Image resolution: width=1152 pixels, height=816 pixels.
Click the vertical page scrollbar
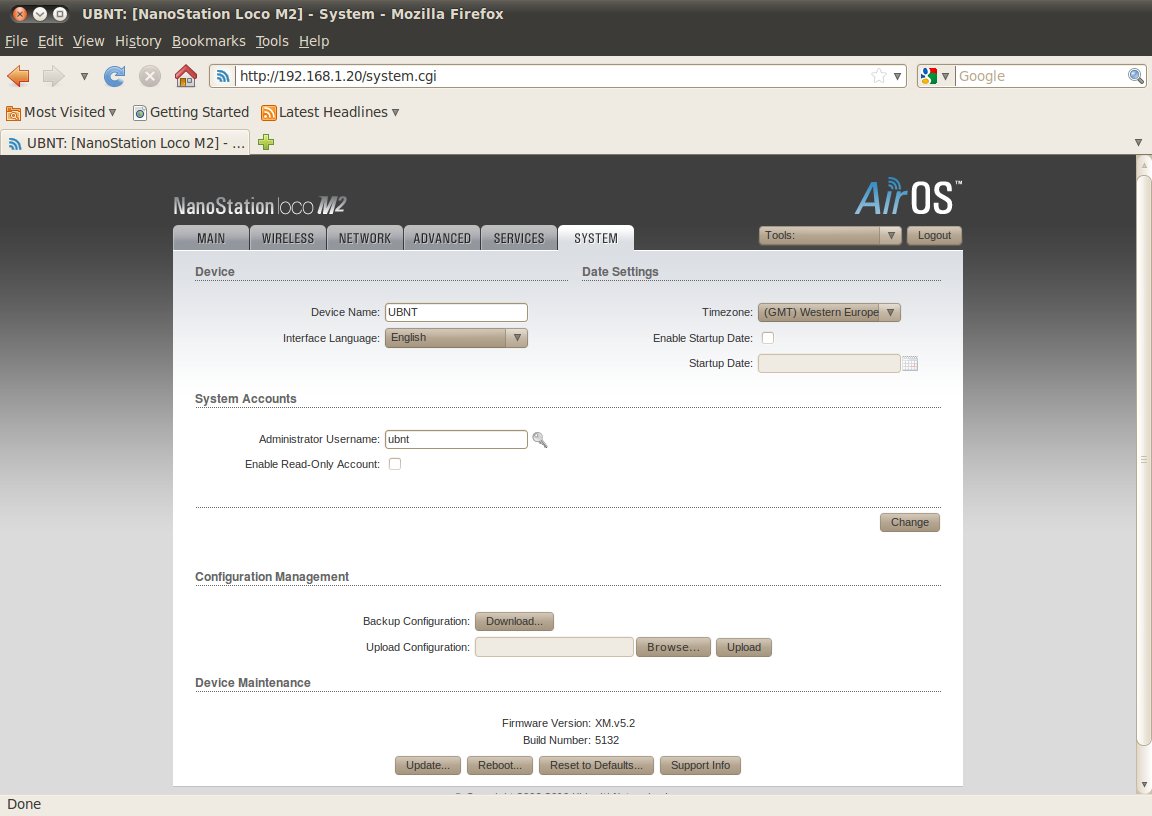click(x=1144, y=460)
